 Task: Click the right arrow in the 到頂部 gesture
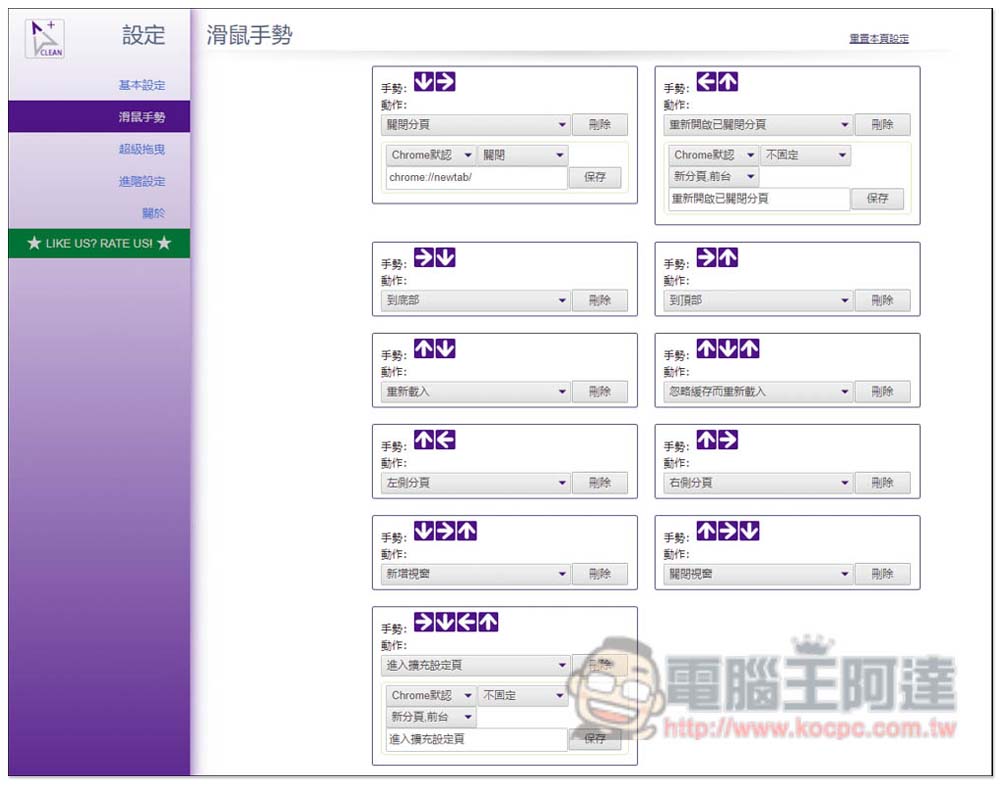[707, 258]
